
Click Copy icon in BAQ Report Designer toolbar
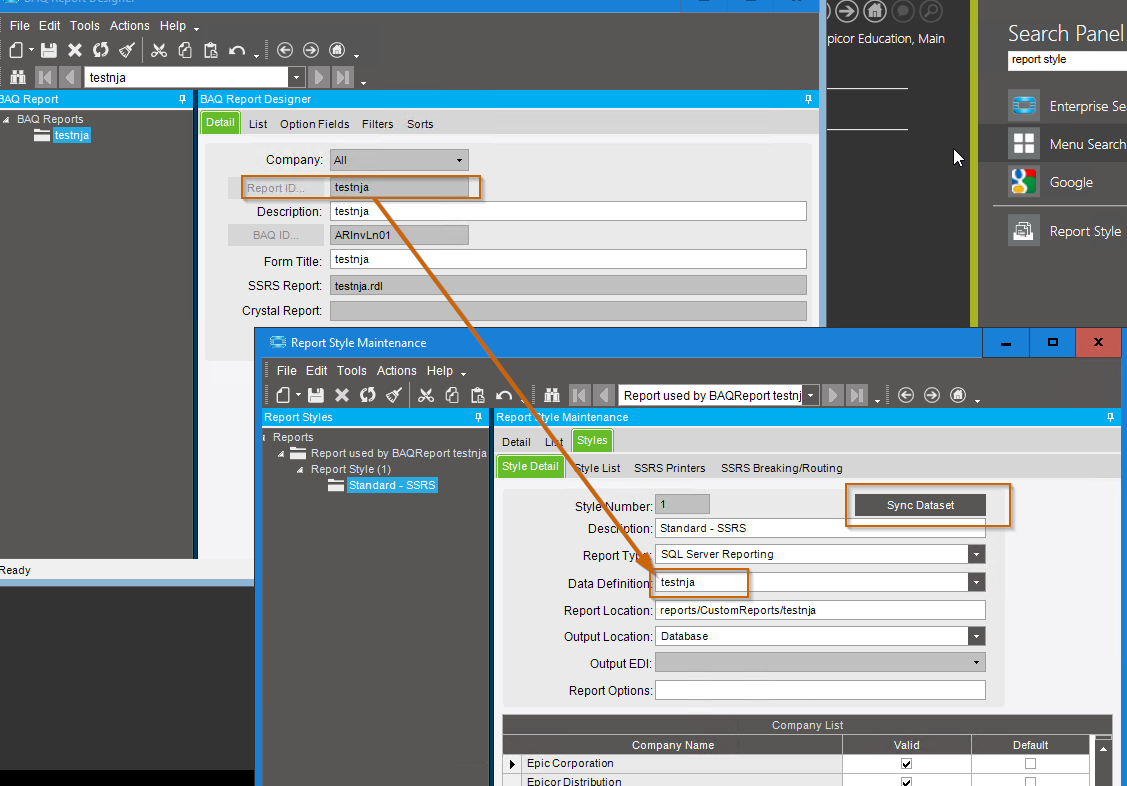point(185,50)
